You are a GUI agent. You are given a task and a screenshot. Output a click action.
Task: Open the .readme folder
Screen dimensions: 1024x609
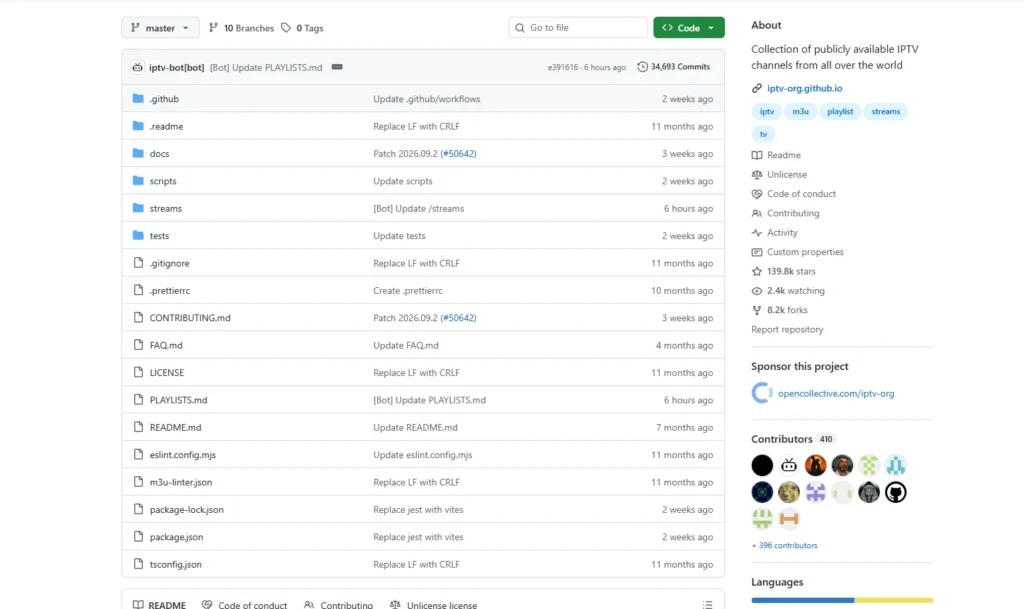[x=166, y=126]
